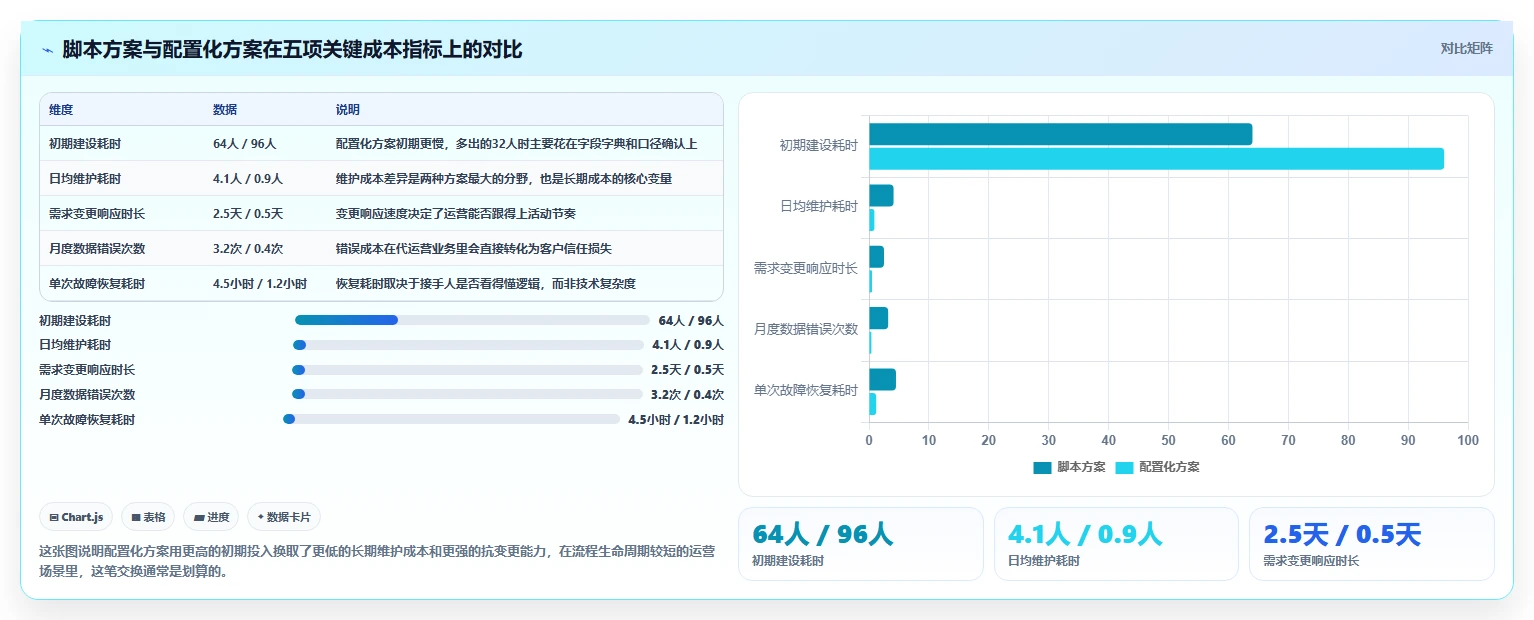Click the chart y-axis label 单次故障恢复耗时
Image resolution: width=1534 pixels, height=620 pixels.
coord(806,391)
